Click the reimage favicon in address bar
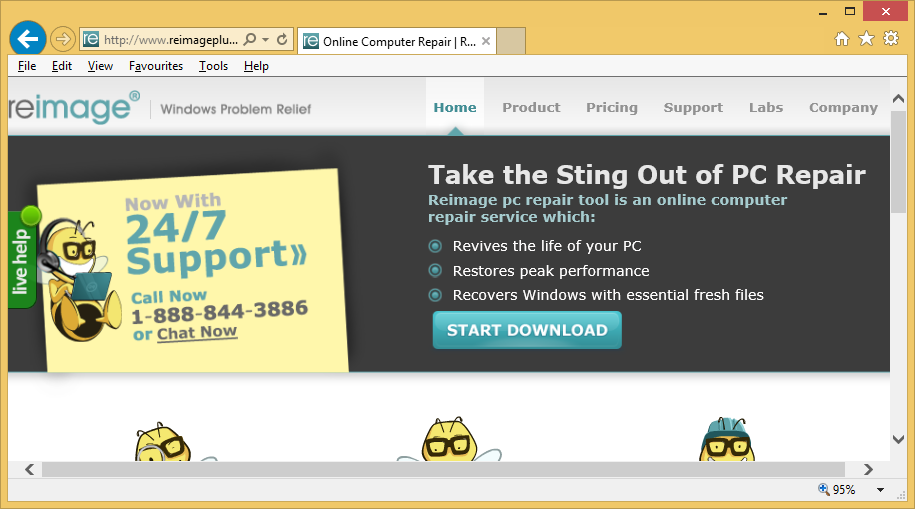The height and width of the screenshot is (509, 915). [x=90, y=40]
